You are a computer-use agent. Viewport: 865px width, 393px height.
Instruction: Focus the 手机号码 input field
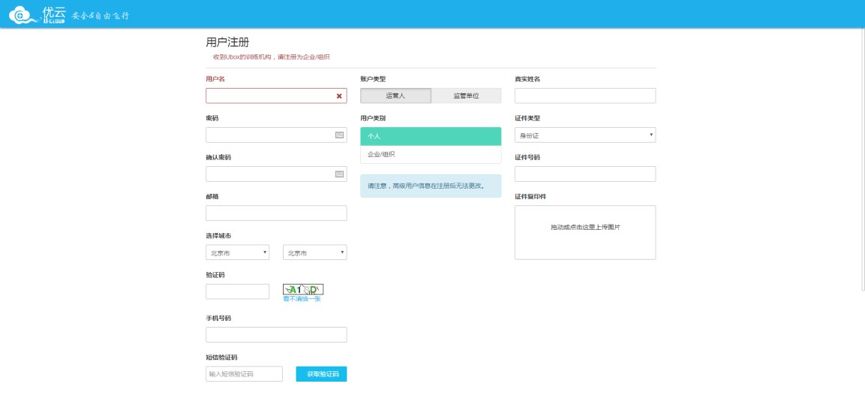(276, 334)
